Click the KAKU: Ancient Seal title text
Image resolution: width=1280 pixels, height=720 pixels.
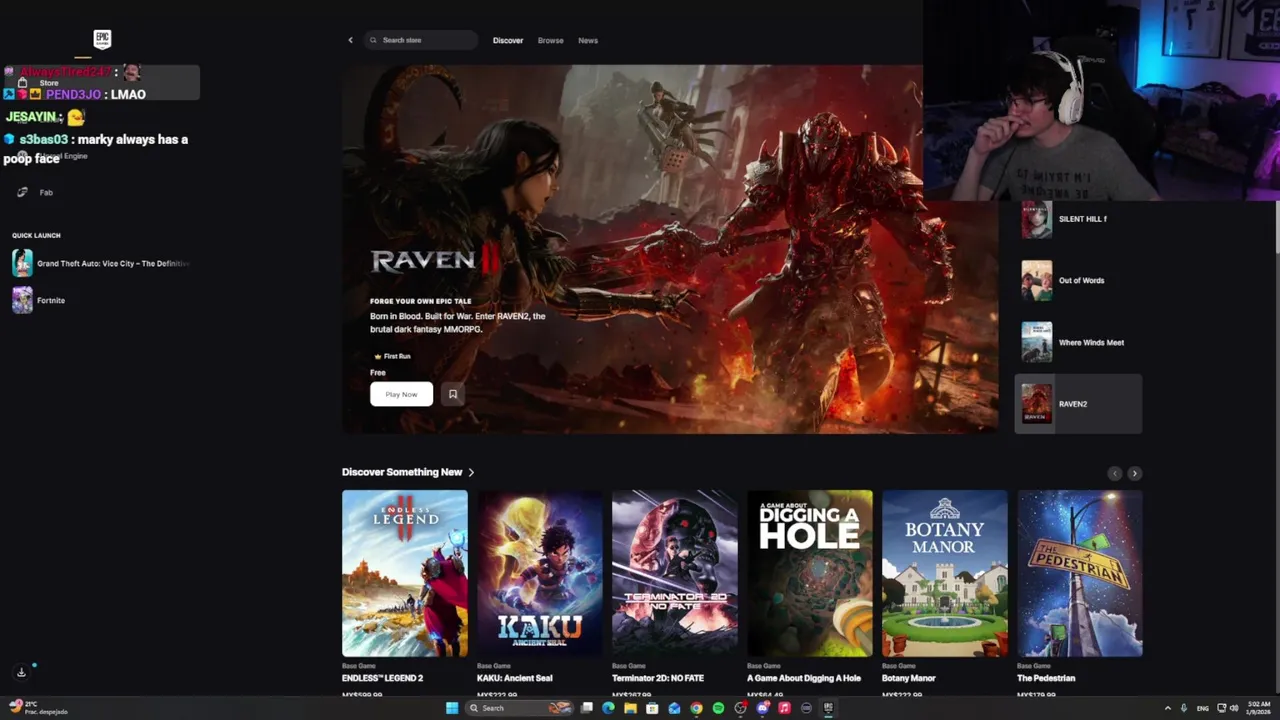coord(515,678)
